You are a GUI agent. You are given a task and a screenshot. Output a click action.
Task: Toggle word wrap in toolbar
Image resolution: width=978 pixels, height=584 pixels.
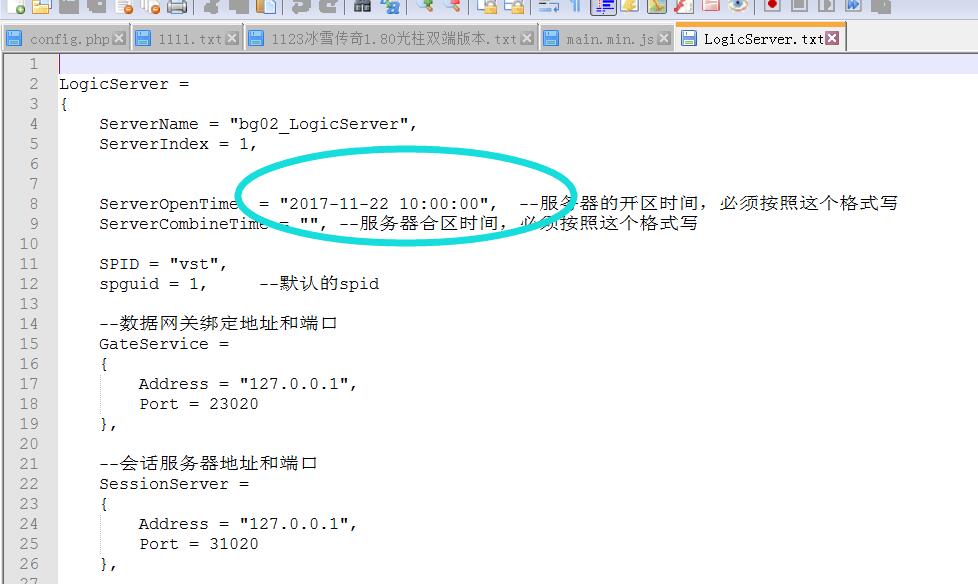point(549,6)
